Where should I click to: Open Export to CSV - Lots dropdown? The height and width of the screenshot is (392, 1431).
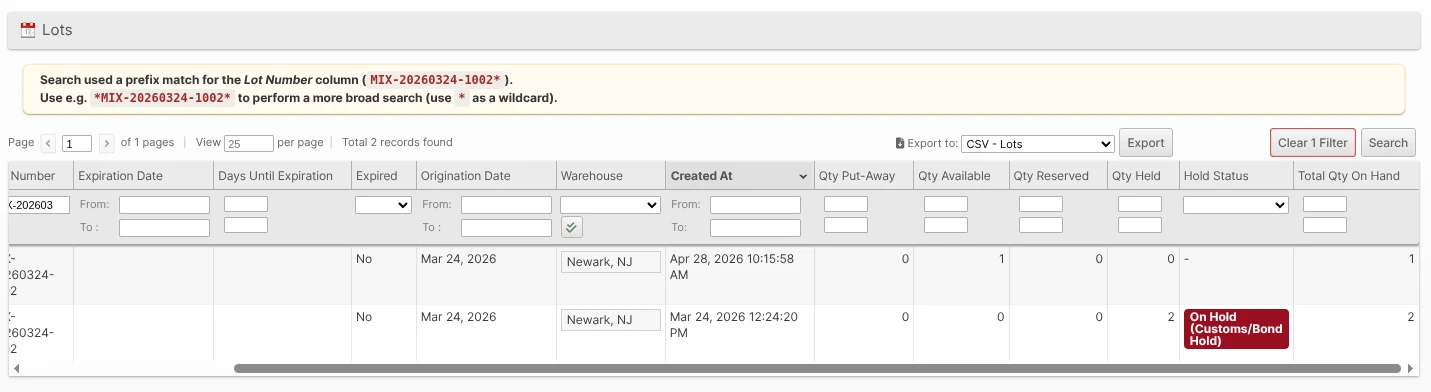[1037, 143]
